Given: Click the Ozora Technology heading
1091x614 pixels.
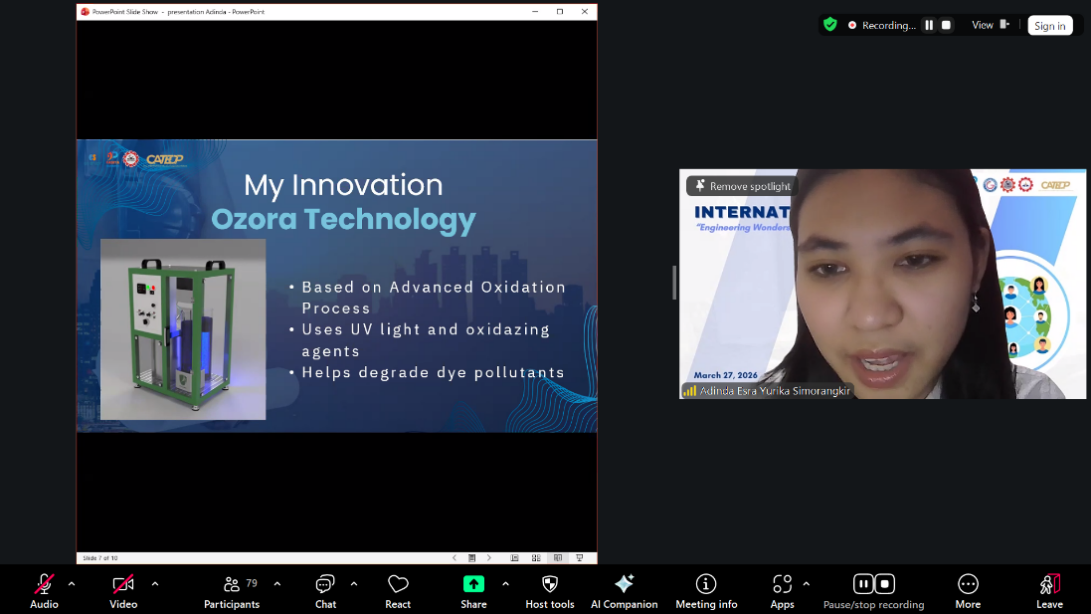Looking at the screenshot, I should 343,219.
